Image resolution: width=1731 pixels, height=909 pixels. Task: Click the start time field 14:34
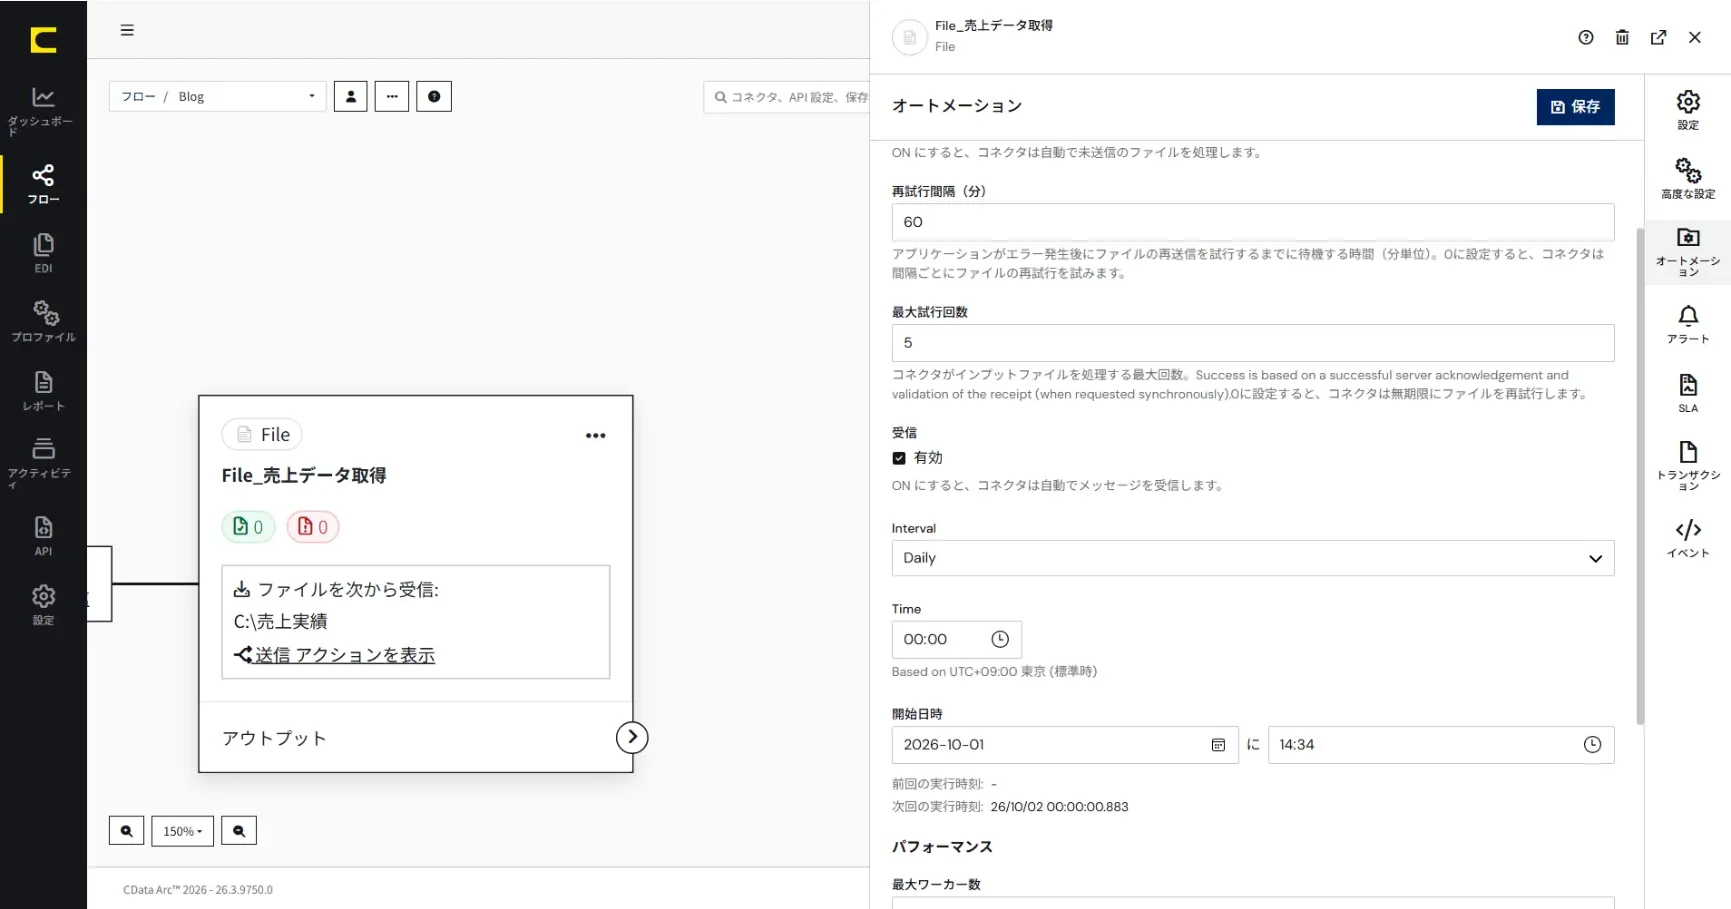coord(1440,745)
